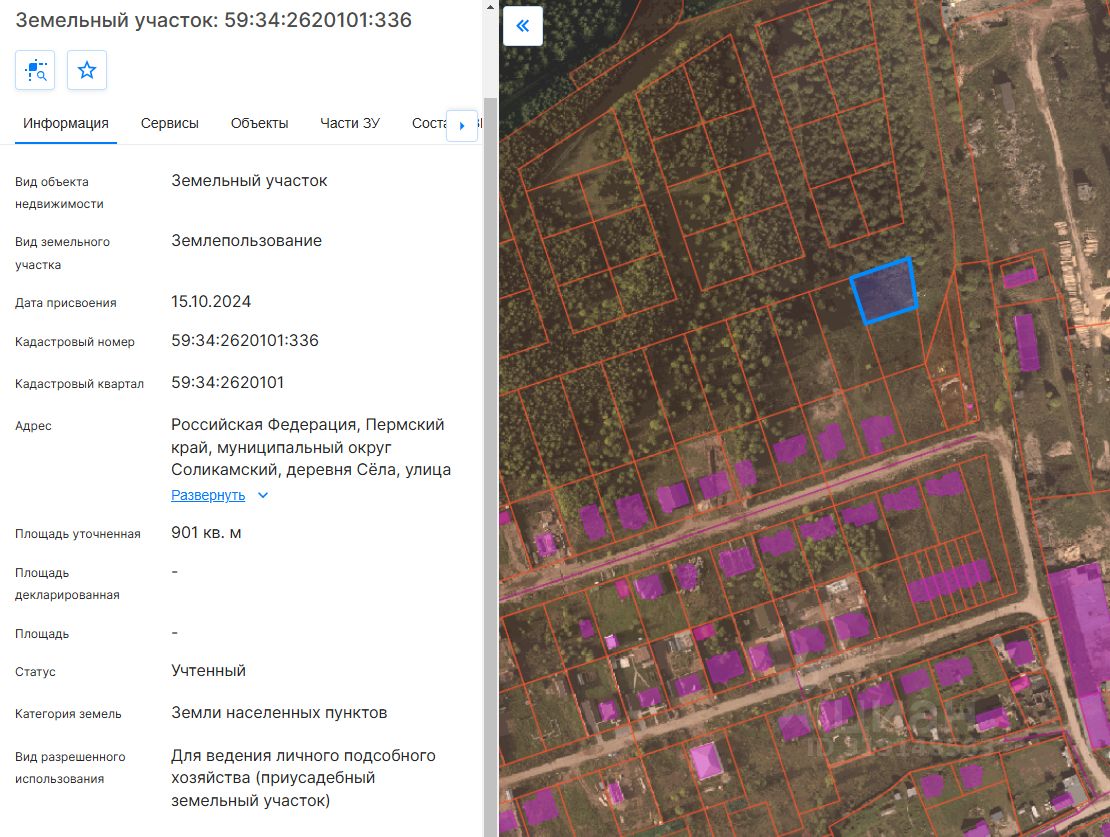
Task: Click the status value Учтенный
Action: click(208, 671)
